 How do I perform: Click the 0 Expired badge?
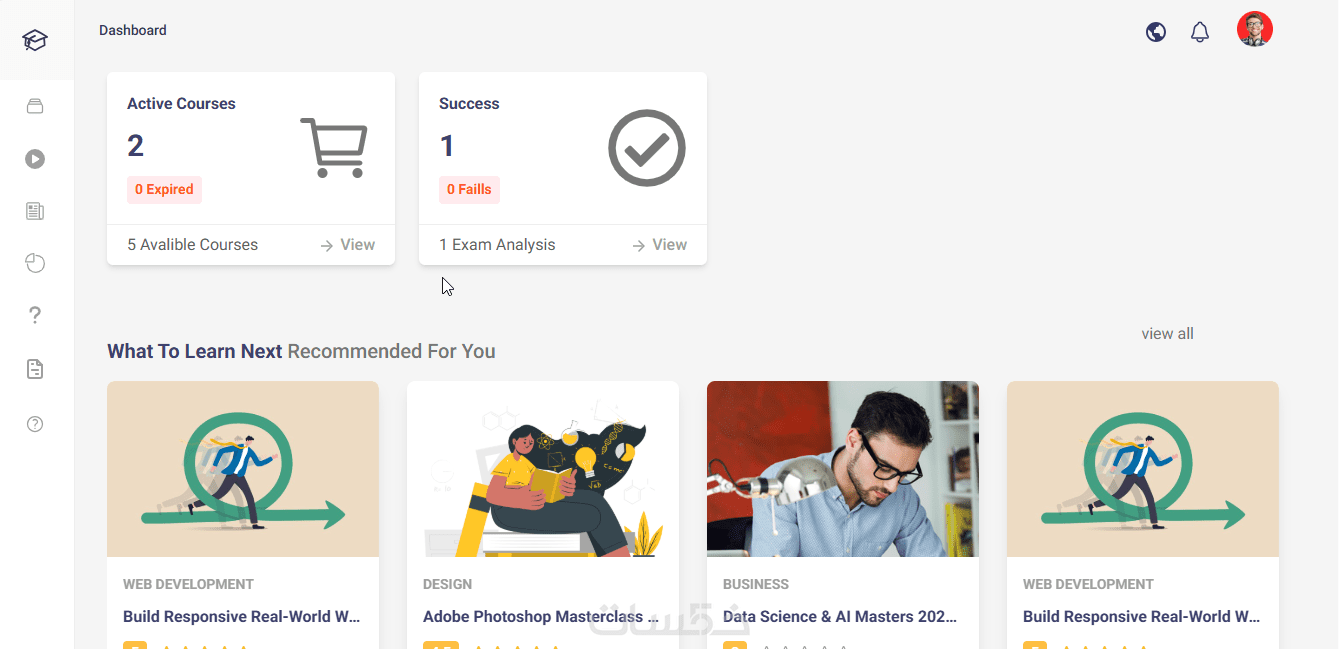coord(164,190)
